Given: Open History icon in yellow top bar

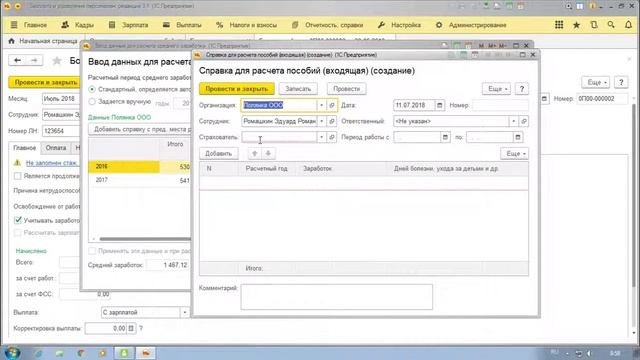Looking at the screenshot, I should coord(594,25).
